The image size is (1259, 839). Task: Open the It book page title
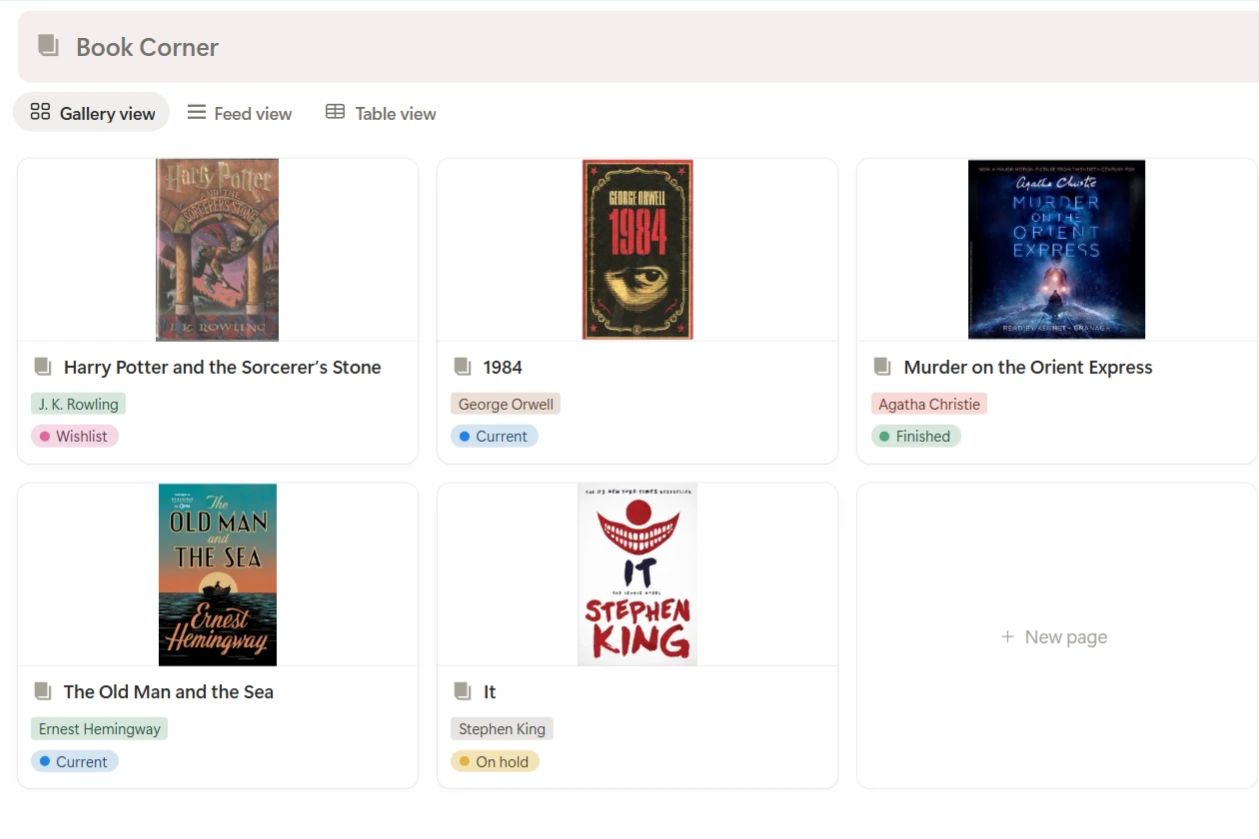pos(489,692)
